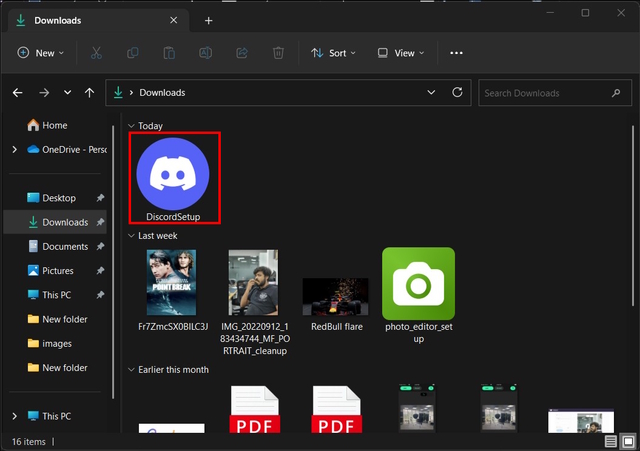This screenshot has height=451, width=640.
Task: Open Home in the sidebar
Action: point(47,125)
